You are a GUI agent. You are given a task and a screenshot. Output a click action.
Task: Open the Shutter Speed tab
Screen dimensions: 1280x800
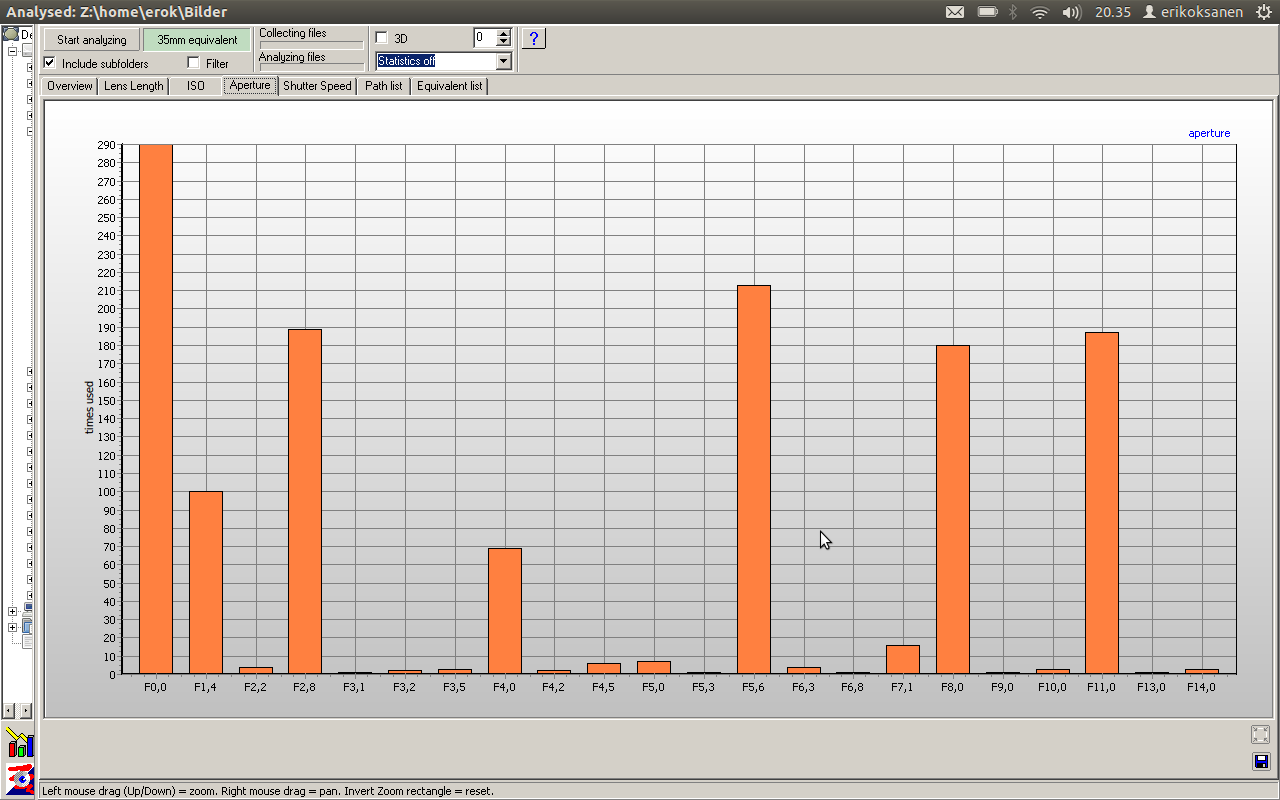tap(317, 86)
